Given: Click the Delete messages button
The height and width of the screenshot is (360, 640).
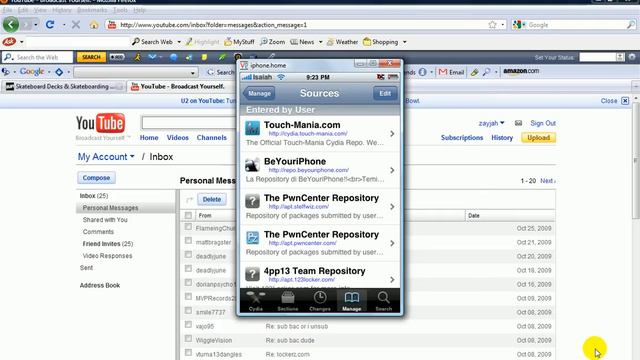Looking at the screenshot, I should click(212, 200).
